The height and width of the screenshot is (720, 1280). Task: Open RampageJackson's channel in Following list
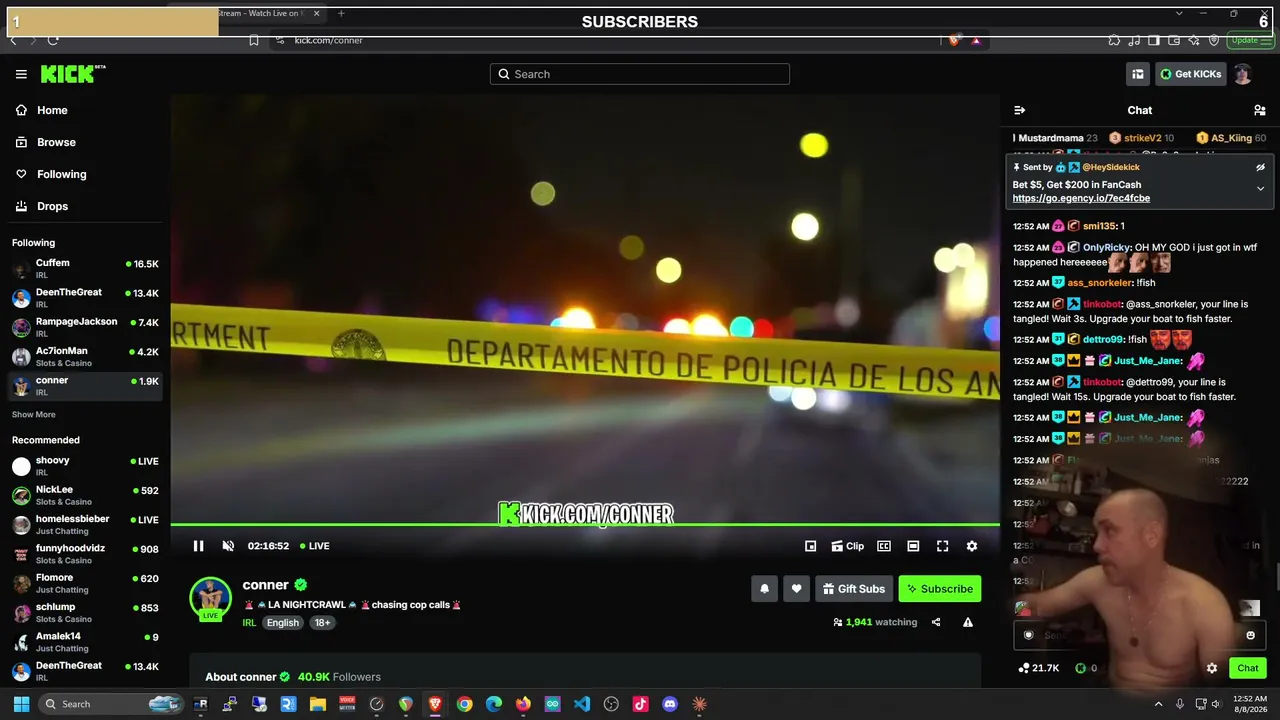[x=85, y=327]
